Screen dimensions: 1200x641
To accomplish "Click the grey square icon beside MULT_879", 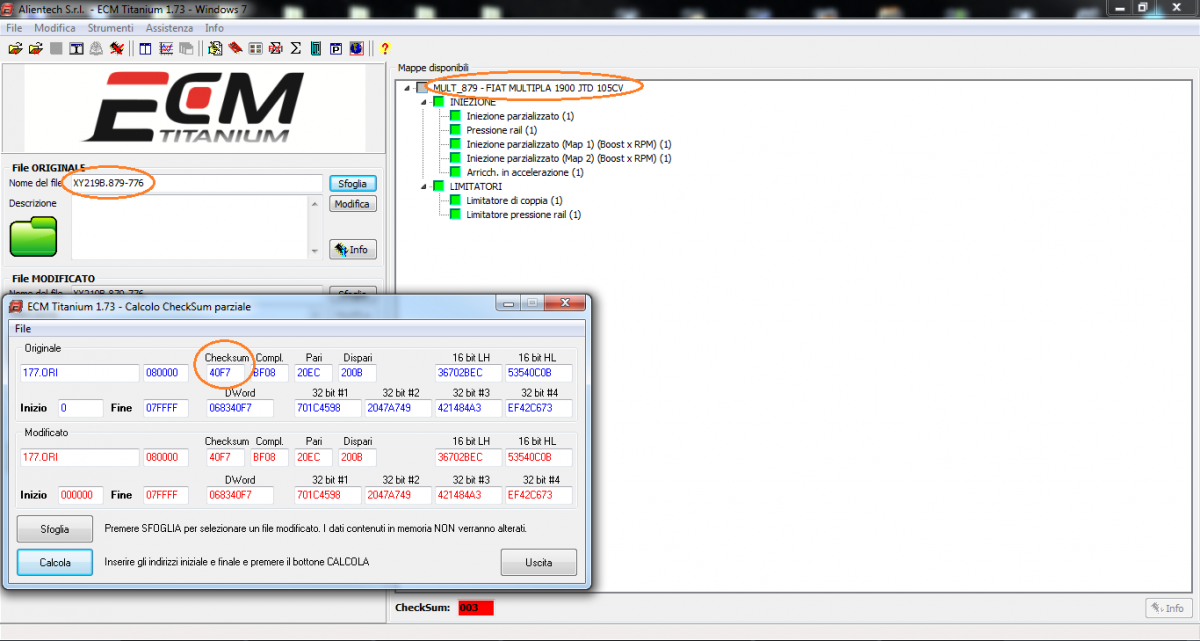I will point(422,88).
